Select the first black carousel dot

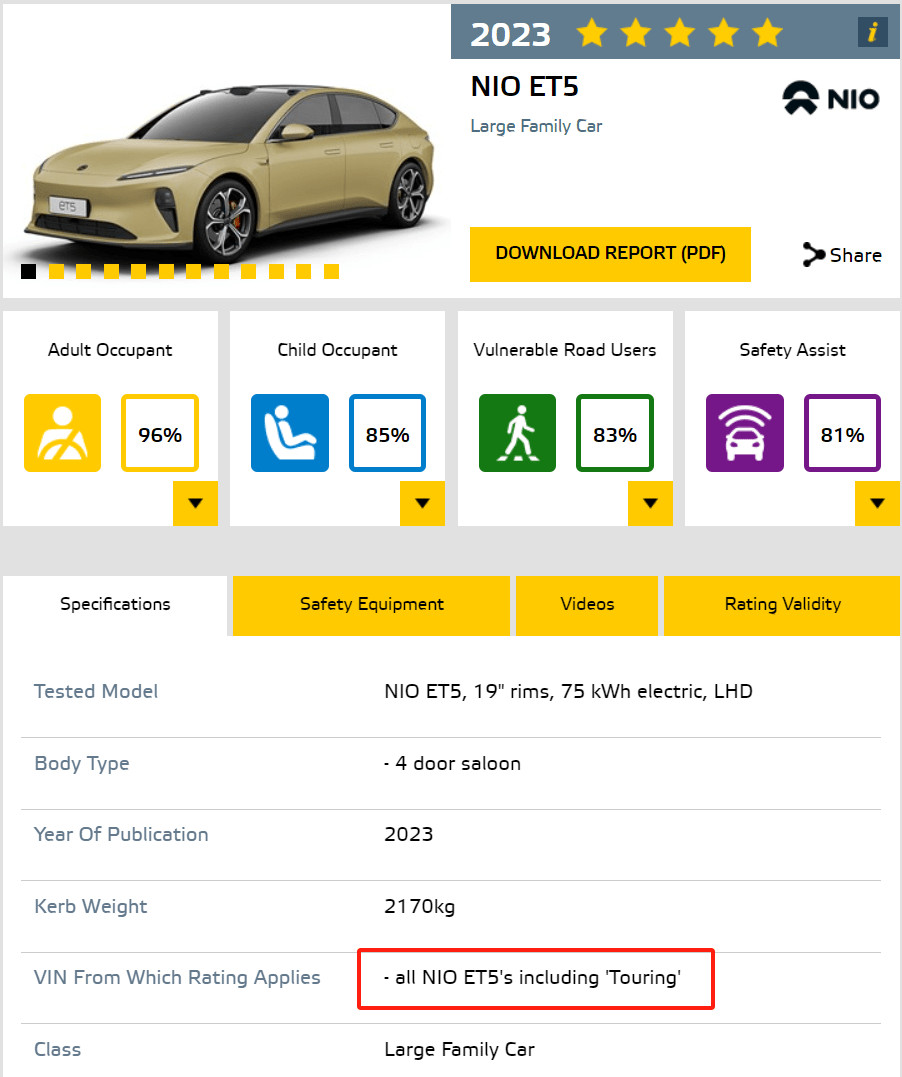(29, 272)
